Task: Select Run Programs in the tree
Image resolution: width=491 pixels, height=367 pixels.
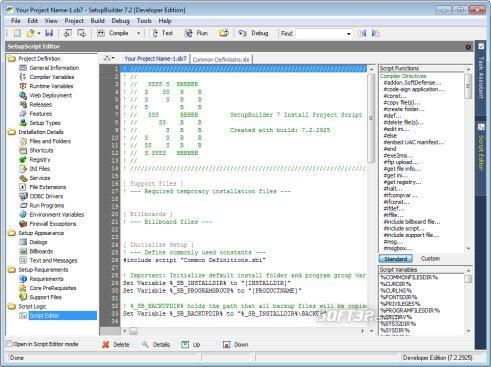Action: pyautogui.click(x=47, y=205)
